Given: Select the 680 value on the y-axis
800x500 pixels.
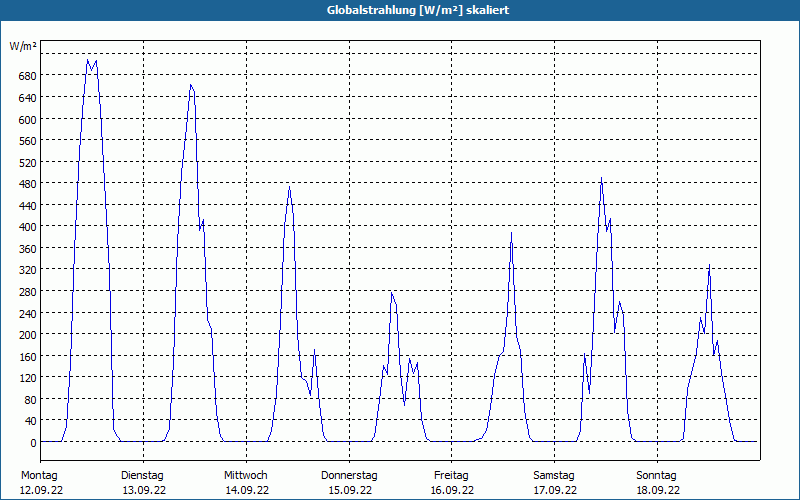Looking at the screenshot, I should coord(27,76).
